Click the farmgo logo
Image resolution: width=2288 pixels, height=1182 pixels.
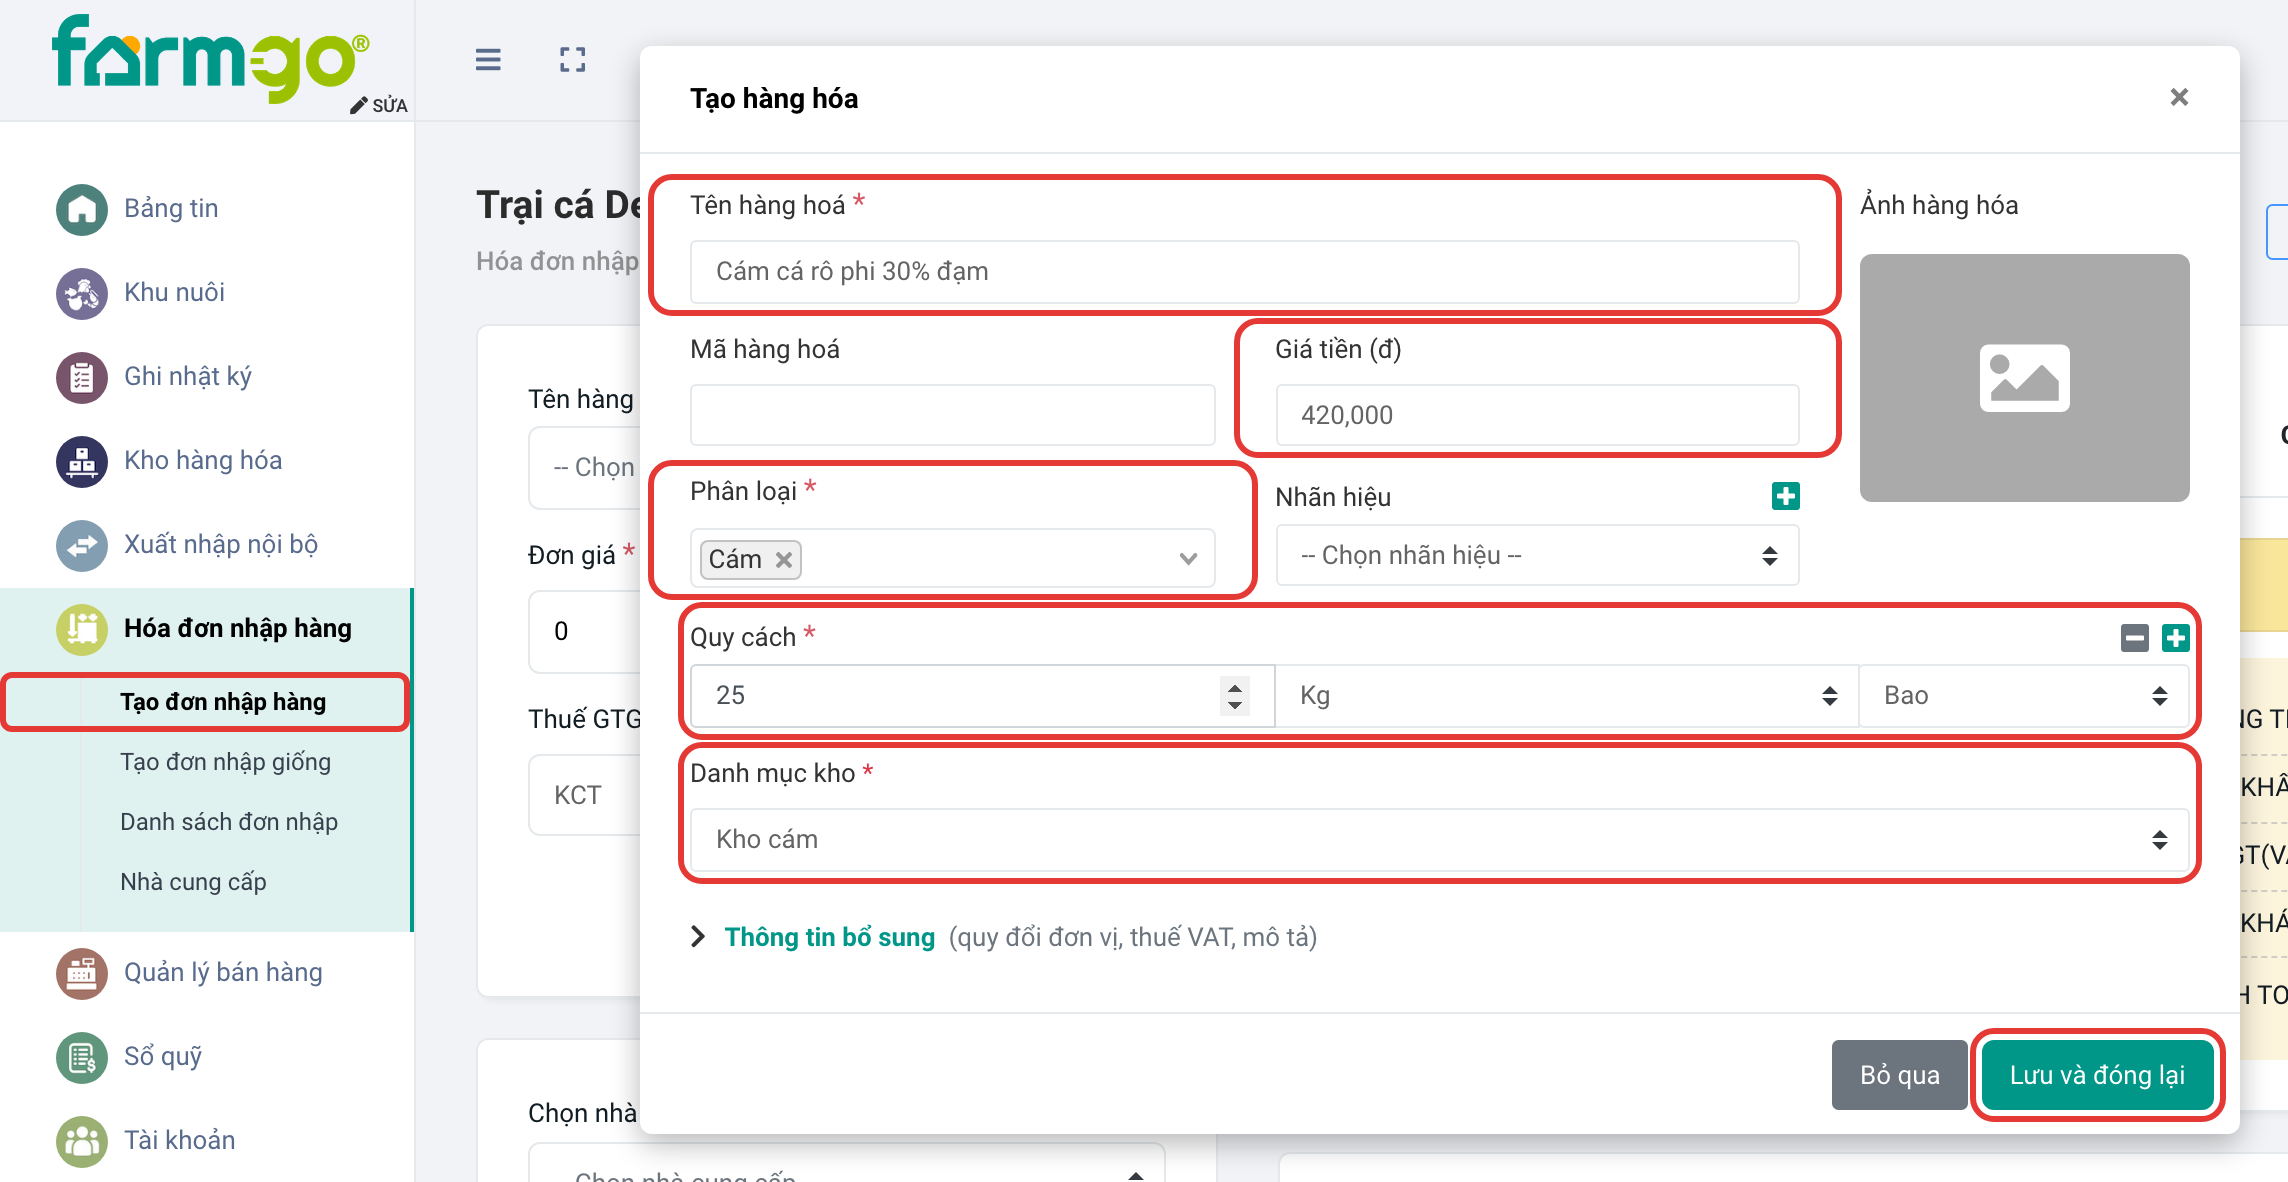point(211,58)
